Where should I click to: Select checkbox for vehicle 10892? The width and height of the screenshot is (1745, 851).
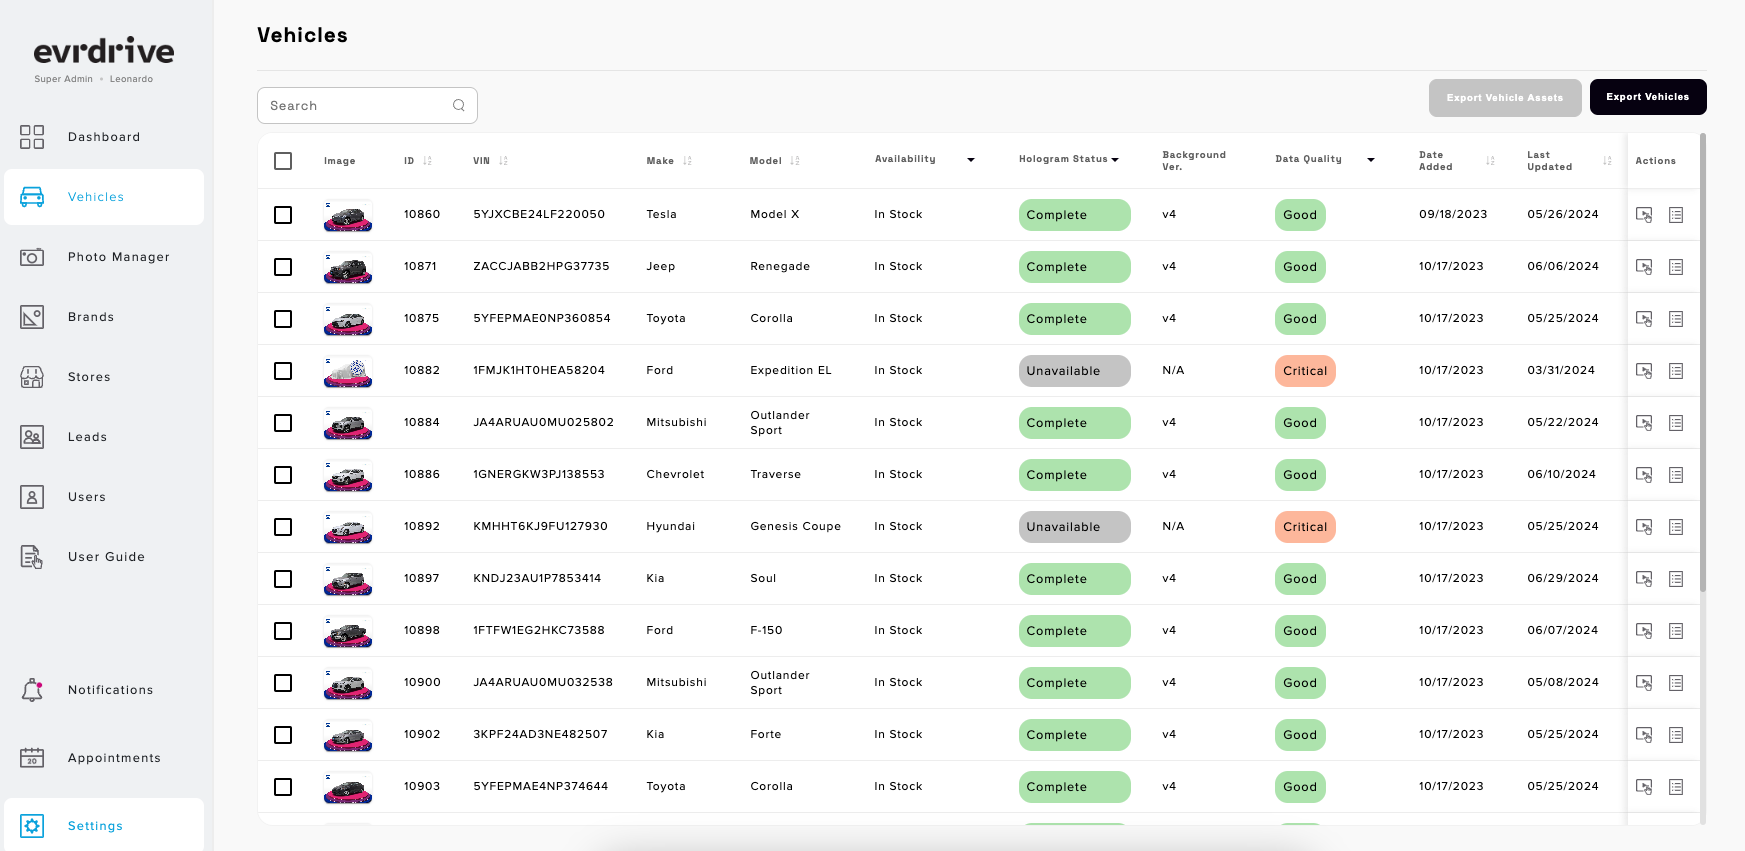click(x=283, y=527)
